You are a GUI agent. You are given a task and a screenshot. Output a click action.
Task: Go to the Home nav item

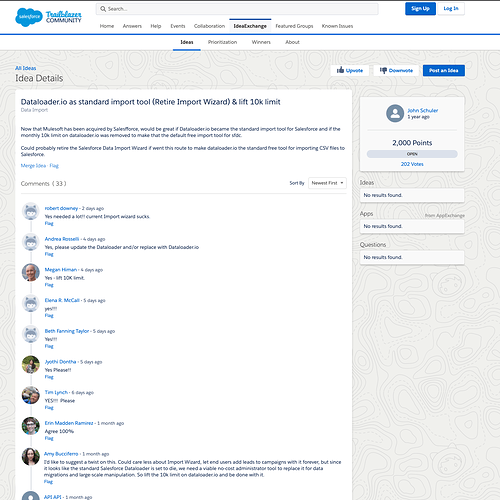click(x=107, y=26)
